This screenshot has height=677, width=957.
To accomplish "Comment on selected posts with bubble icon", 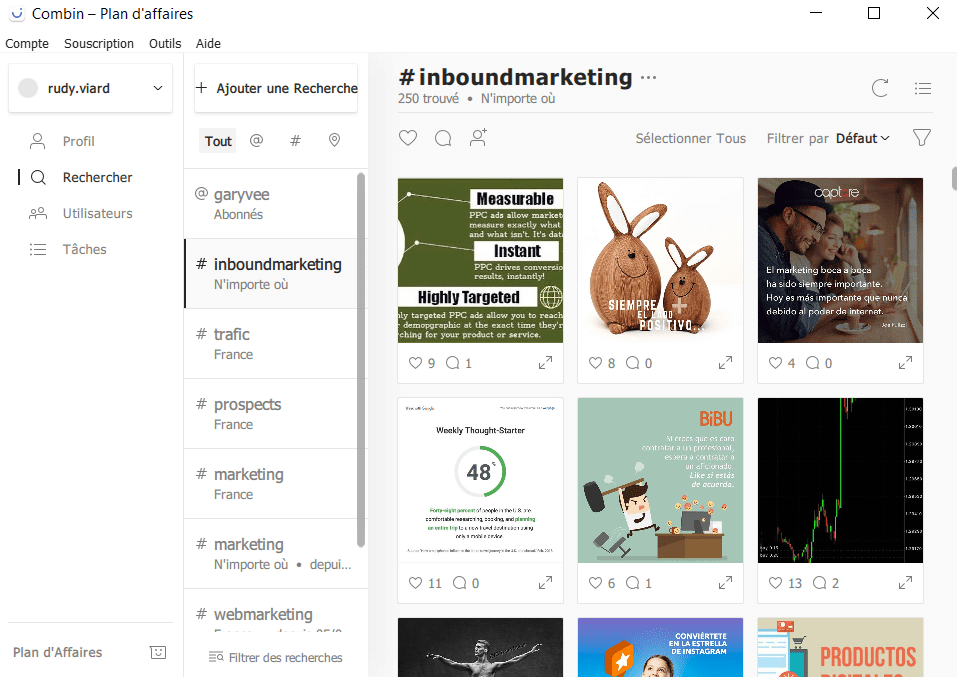I will pyautogui.click(x=443, y=138).
